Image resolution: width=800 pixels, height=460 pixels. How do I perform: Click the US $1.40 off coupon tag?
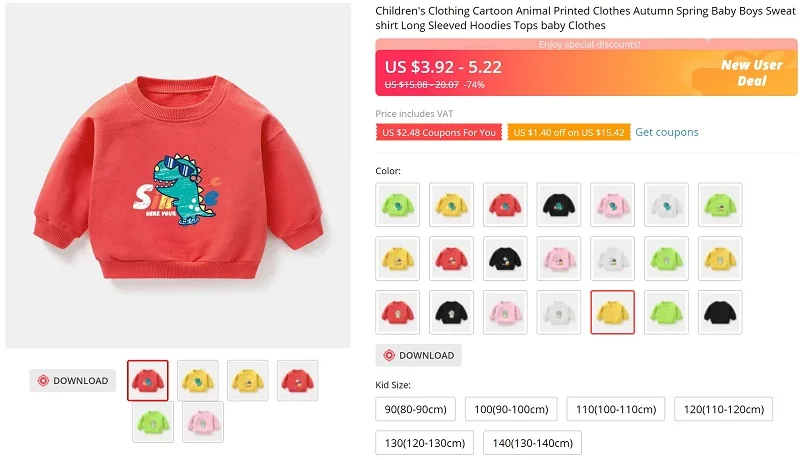(569, 132)
